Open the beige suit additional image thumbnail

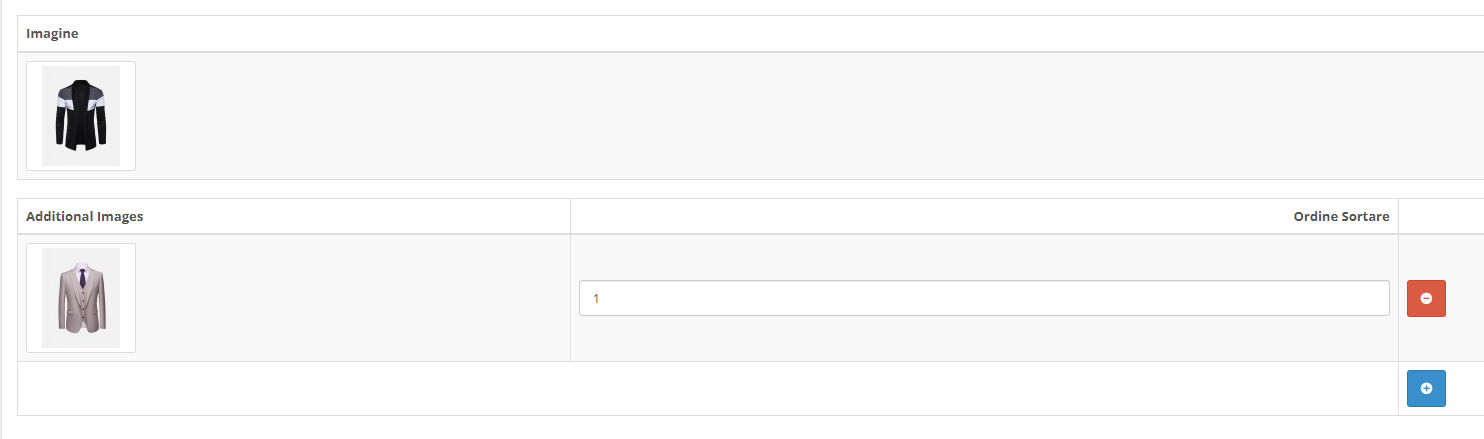(x=81, y=298)
